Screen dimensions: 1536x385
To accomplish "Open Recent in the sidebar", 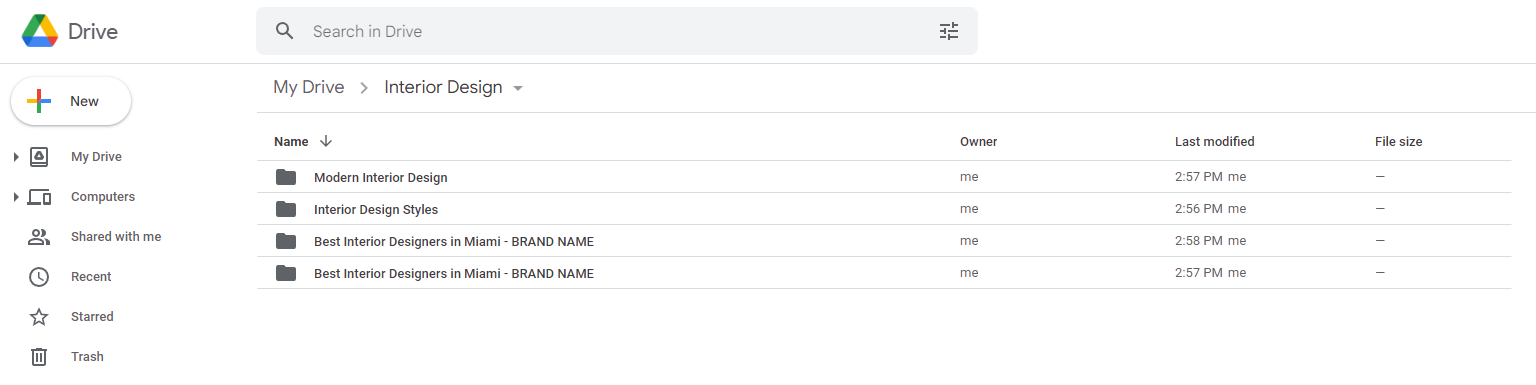I will pyautogui.click(x=91, y=277).
